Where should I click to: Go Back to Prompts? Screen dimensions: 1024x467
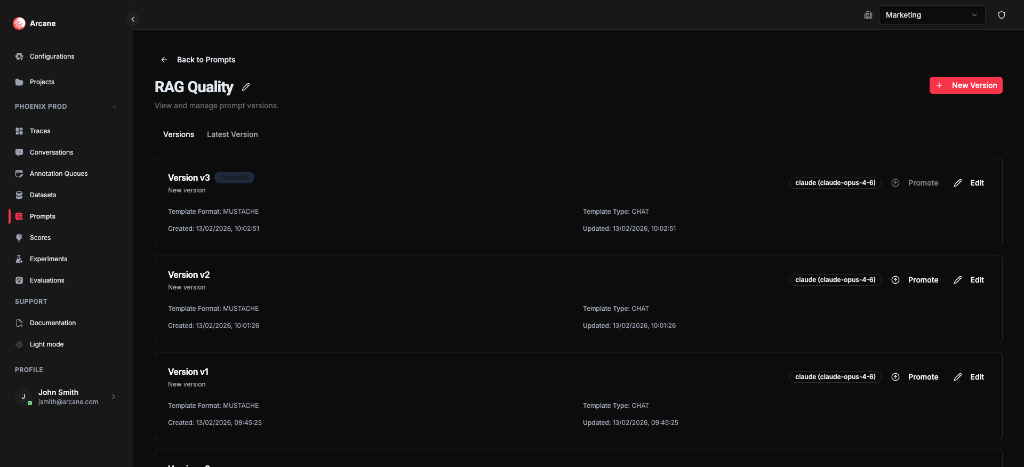click(x=198, y=60)
